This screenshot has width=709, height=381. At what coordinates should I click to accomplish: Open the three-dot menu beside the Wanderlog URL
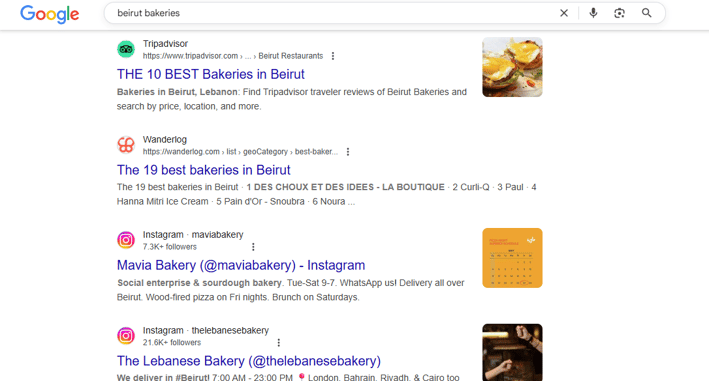pos(348,152)
